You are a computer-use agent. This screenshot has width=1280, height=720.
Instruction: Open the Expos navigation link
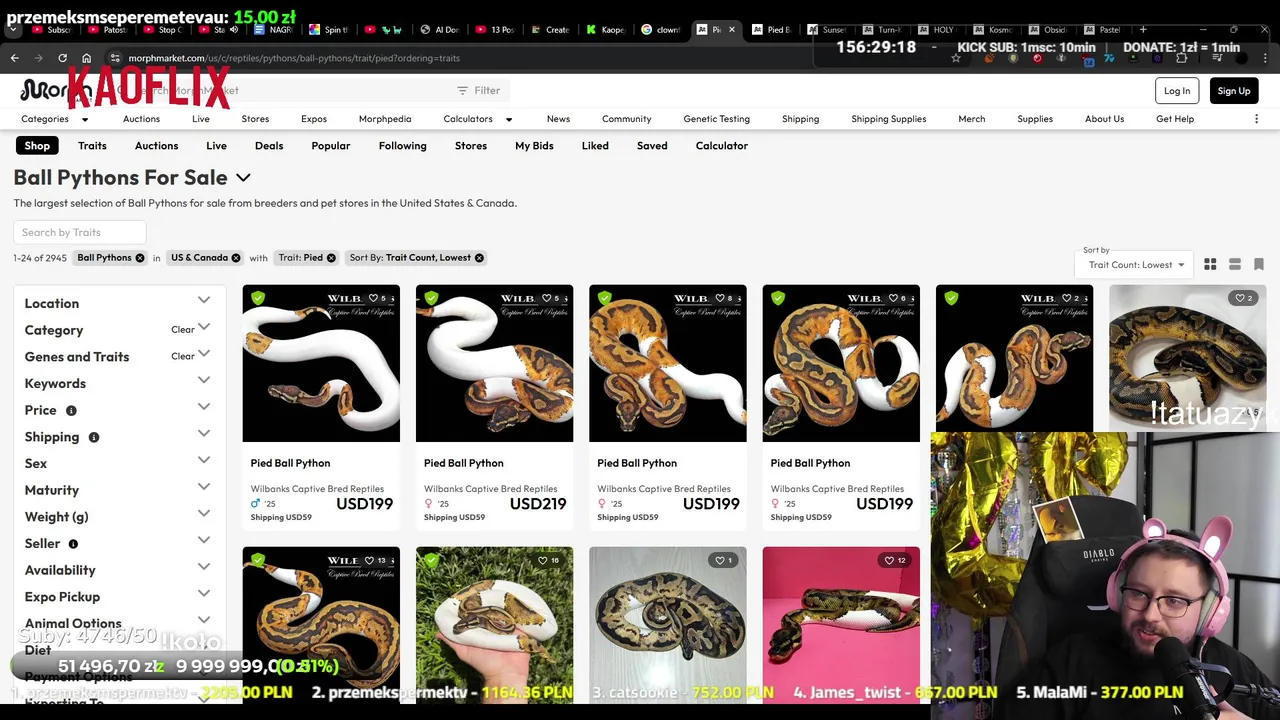[314, 119]
